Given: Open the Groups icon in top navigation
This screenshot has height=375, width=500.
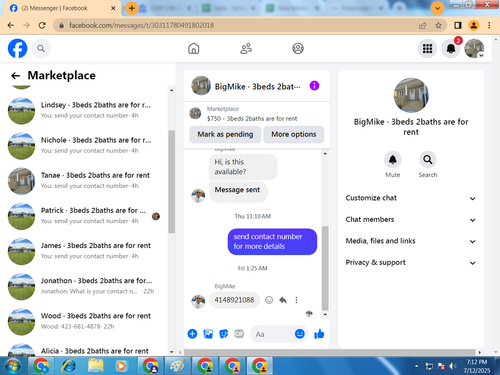Looking at the screenshot, I should (298, 49).
